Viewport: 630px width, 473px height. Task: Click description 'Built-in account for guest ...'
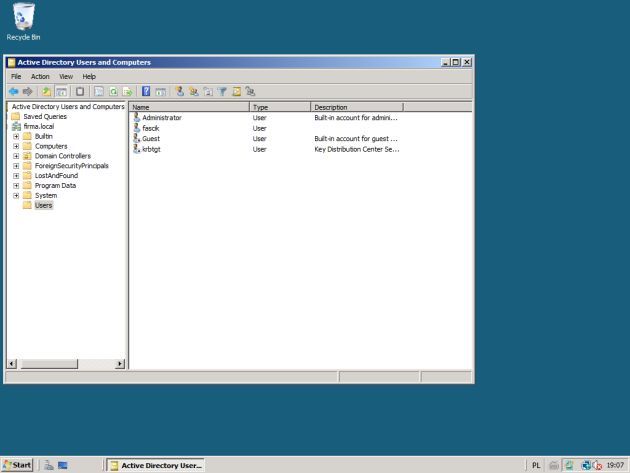pyautogui.click(x=356, y=139)
